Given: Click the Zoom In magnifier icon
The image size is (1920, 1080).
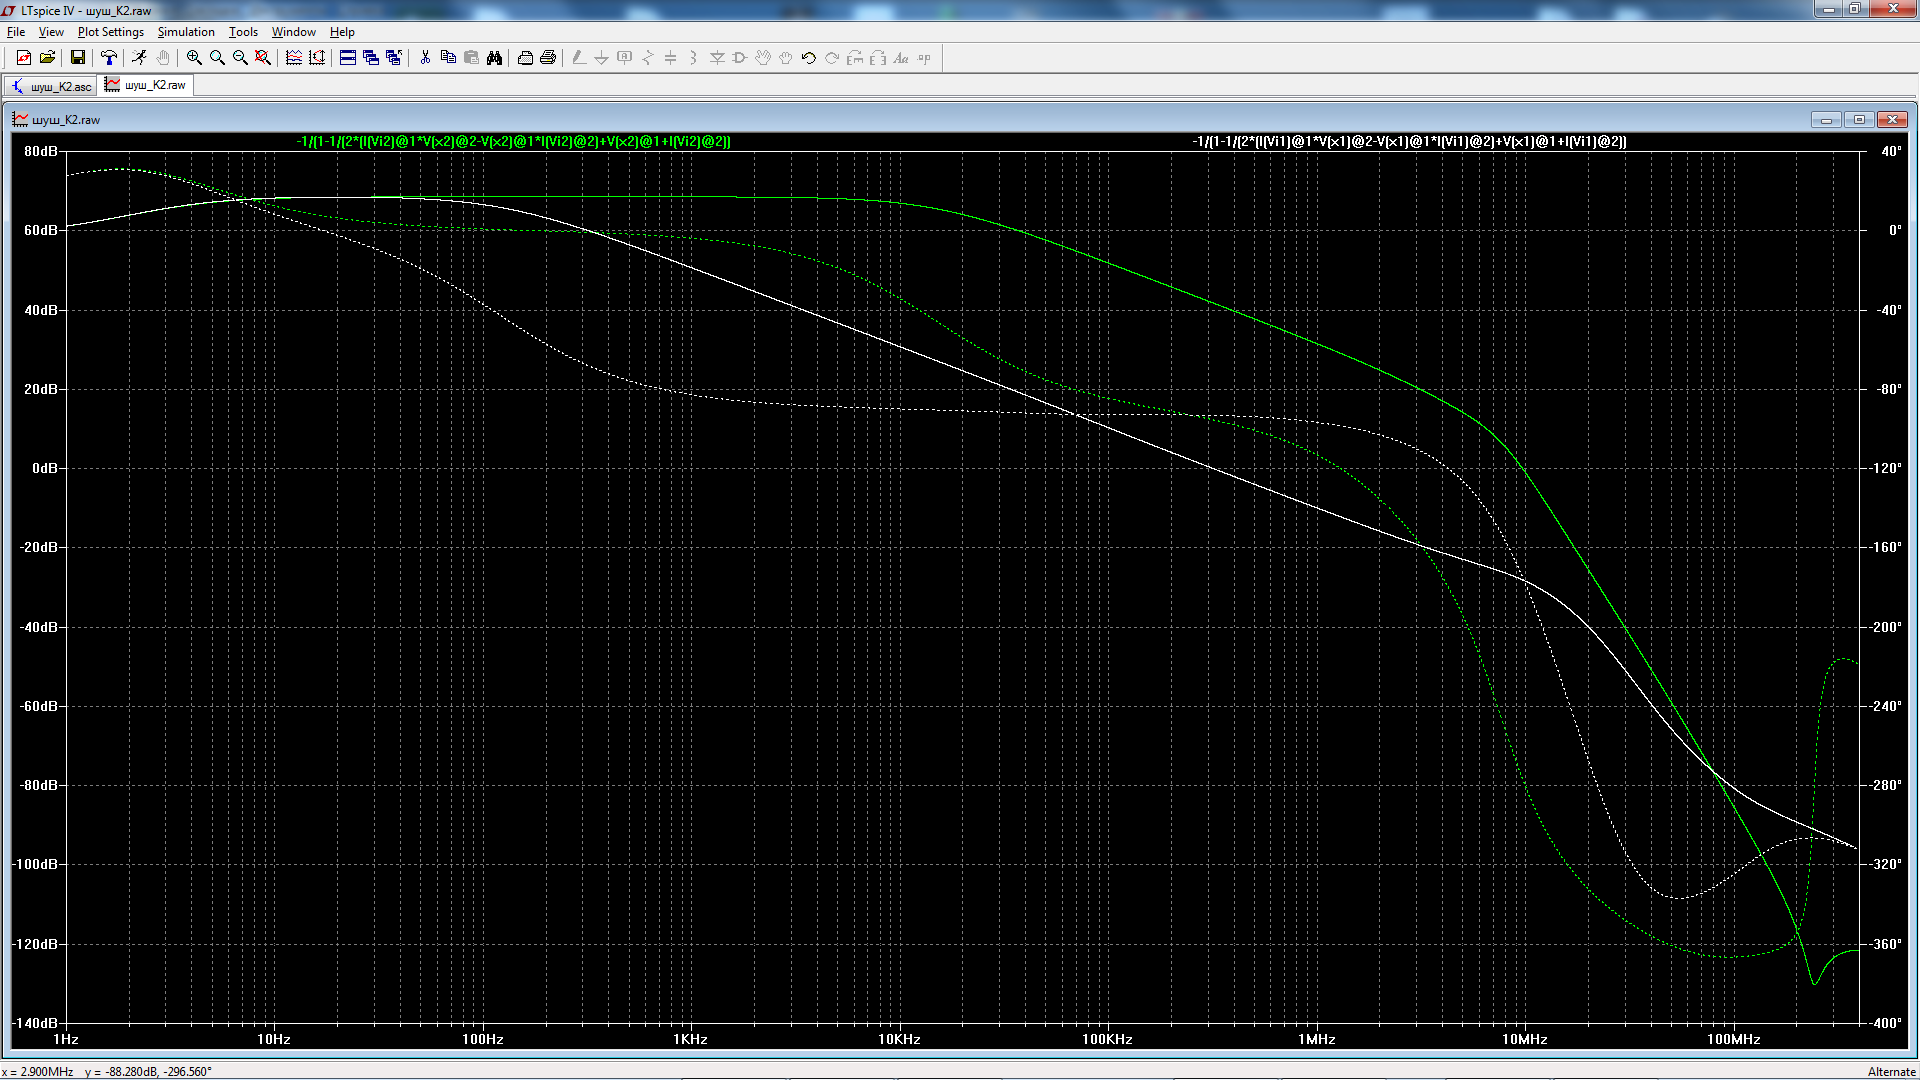Looking at the screenshot, I should [x=194, y=58].
